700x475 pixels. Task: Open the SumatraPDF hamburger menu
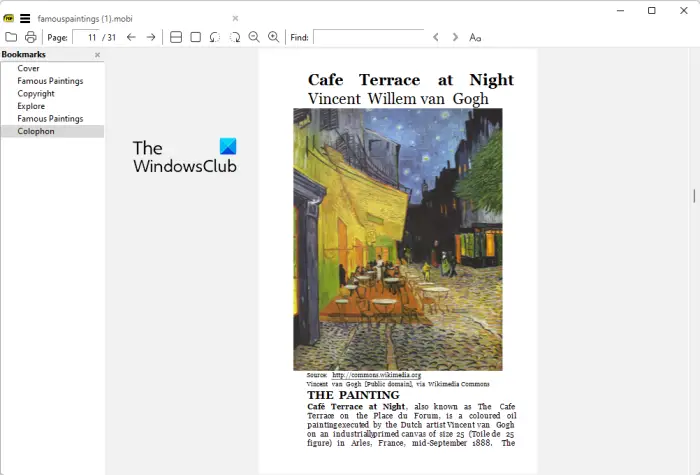tap(25, 18)
